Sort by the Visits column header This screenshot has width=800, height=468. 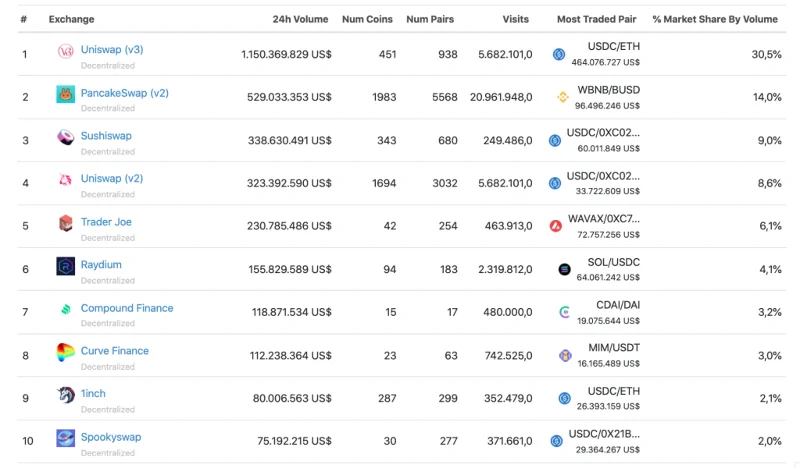point(515,19)
